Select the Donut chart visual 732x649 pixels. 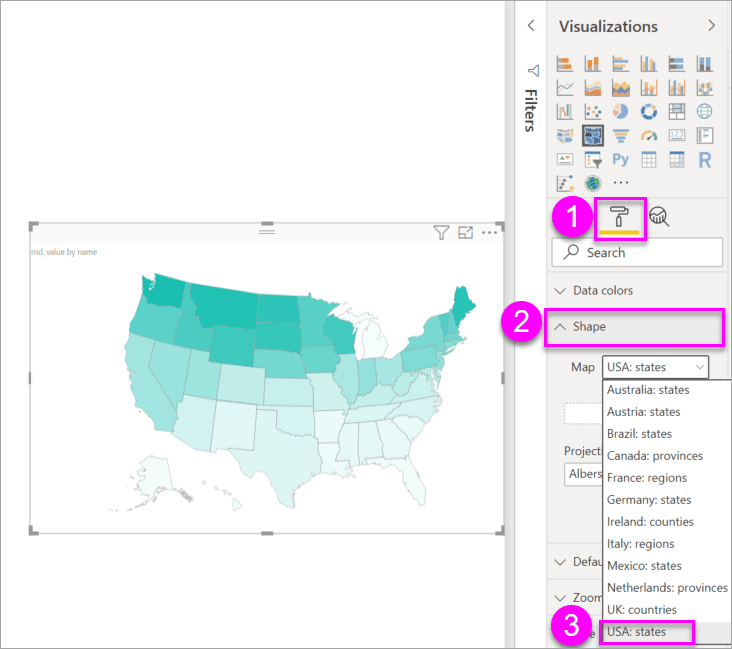[x=648, y=111]
